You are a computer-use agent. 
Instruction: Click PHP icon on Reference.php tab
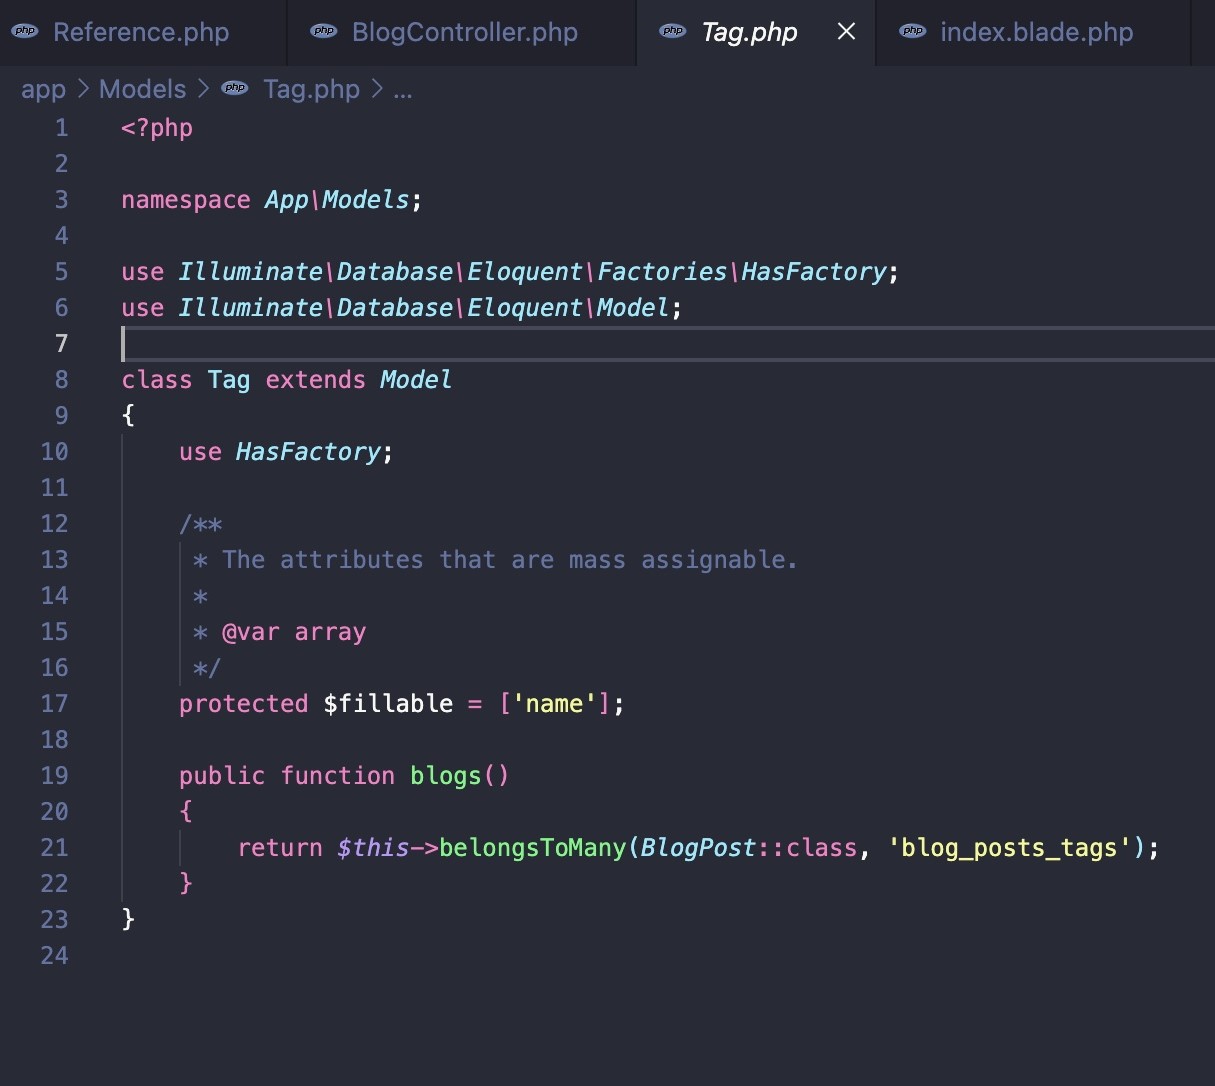(25, 32)
